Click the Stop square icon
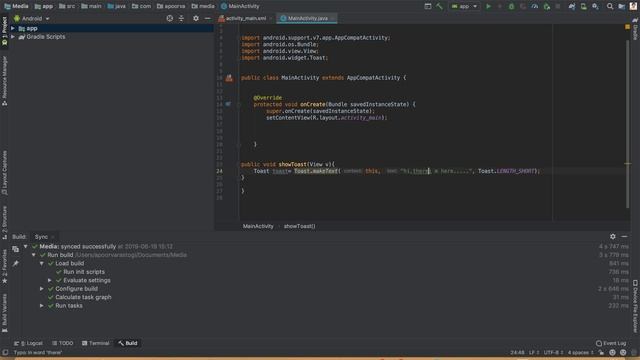Viewport: 640px width, 360px height. pyautogui.click(x=558, y=6)
